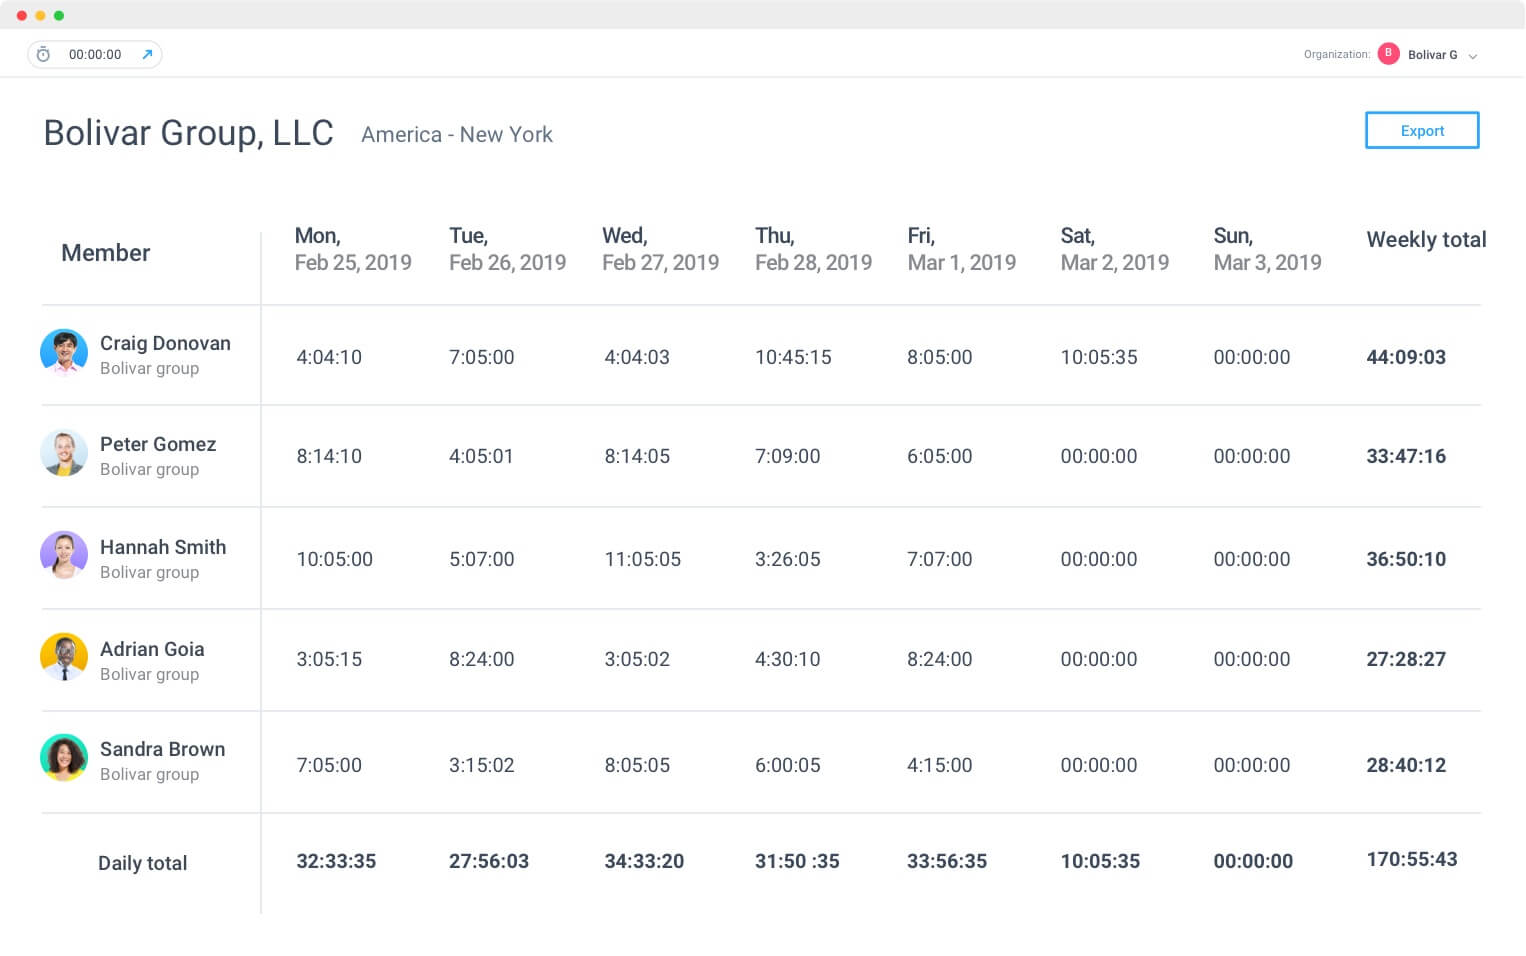Image resolution: width=1526 pixels, height=956 pixels.
Task: Click the blue arrow expand timer icon
Action: [x=147, y=55]
